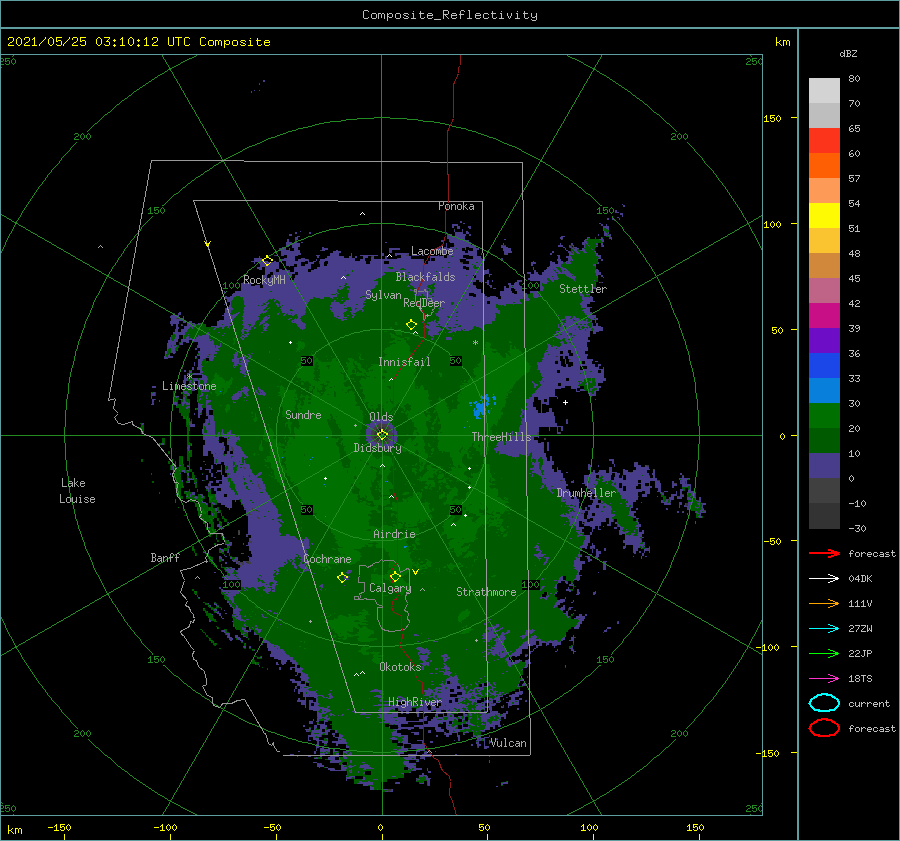
Task: Click the green 22JP arrow in the legend
Action: (824, 653)
